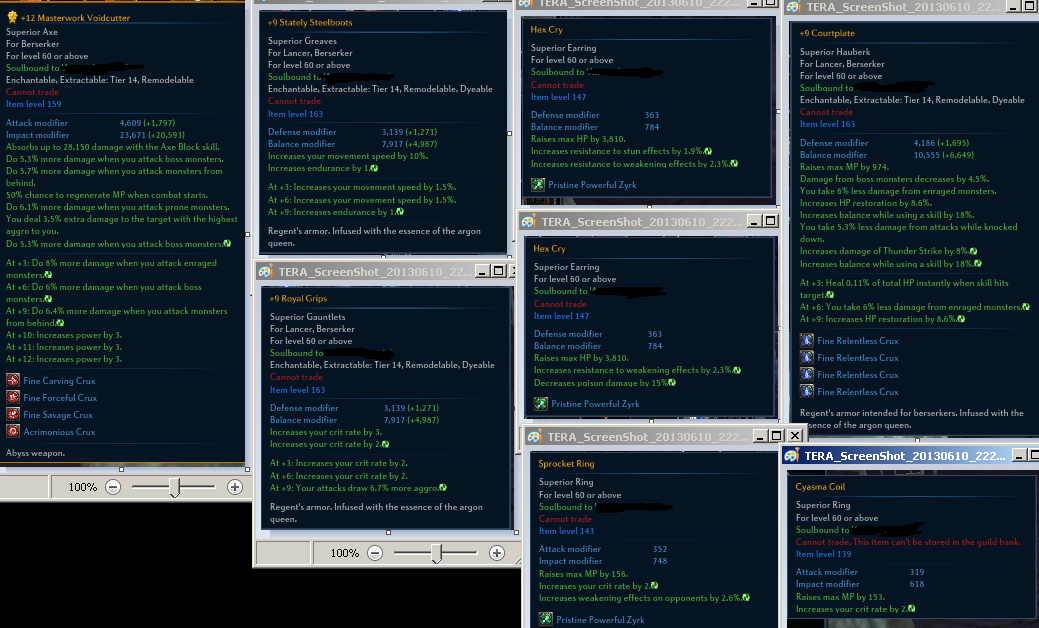Click the Fine Savage Crux icon

[x=13, y=415]
